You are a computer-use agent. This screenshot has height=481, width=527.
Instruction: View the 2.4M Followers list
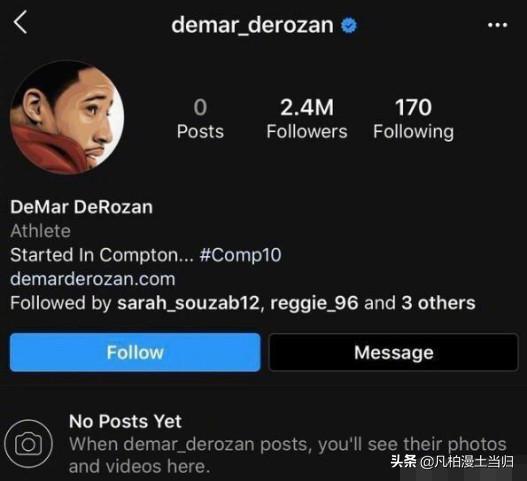tap(307, 119)
